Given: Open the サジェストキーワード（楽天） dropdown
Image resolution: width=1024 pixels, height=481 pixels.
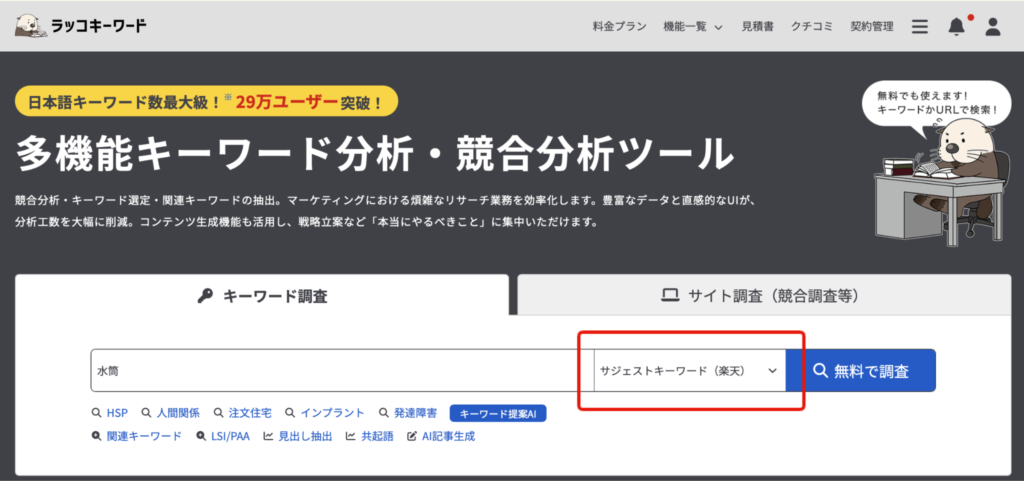Looking at the screenshot, I should click(689, 370).
